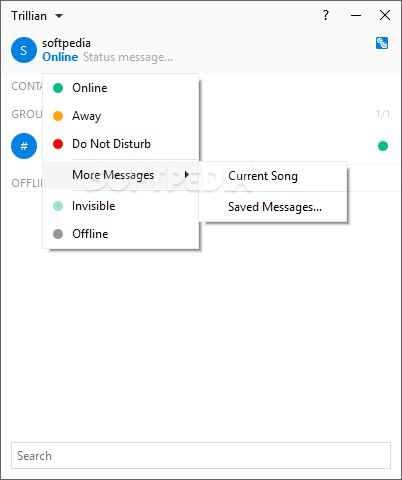Edit the Status message field
Viewport: 402px width, 480px height.
tap(128, 57)
